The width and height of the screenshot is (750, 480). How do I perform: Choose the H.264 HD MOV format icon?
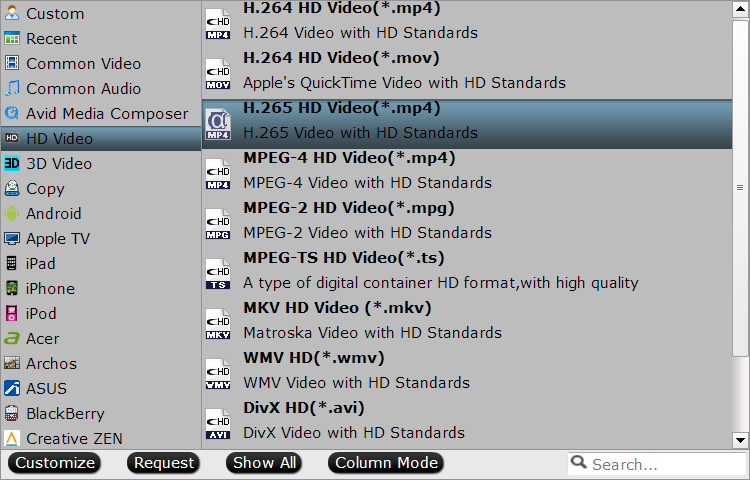coord(218,74)
